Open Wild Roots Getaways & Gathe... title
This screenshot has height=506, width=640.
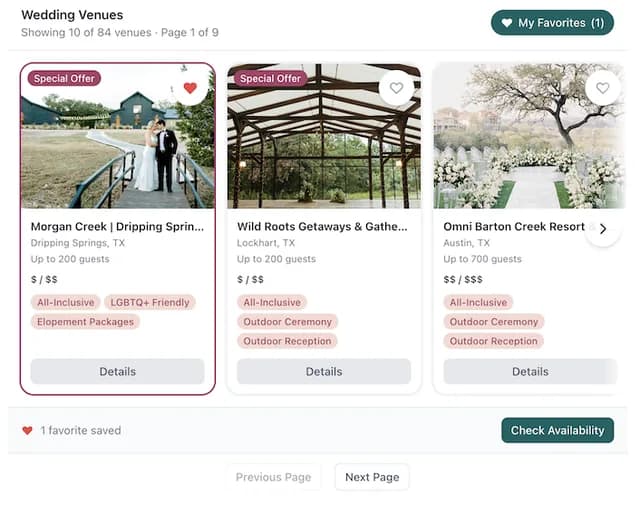(x=322, y=226)
